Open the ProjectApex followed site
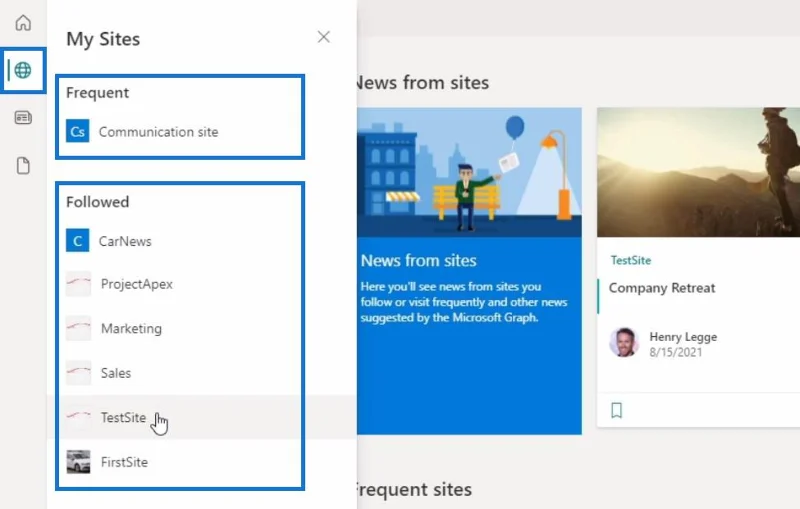 point(137,284)
